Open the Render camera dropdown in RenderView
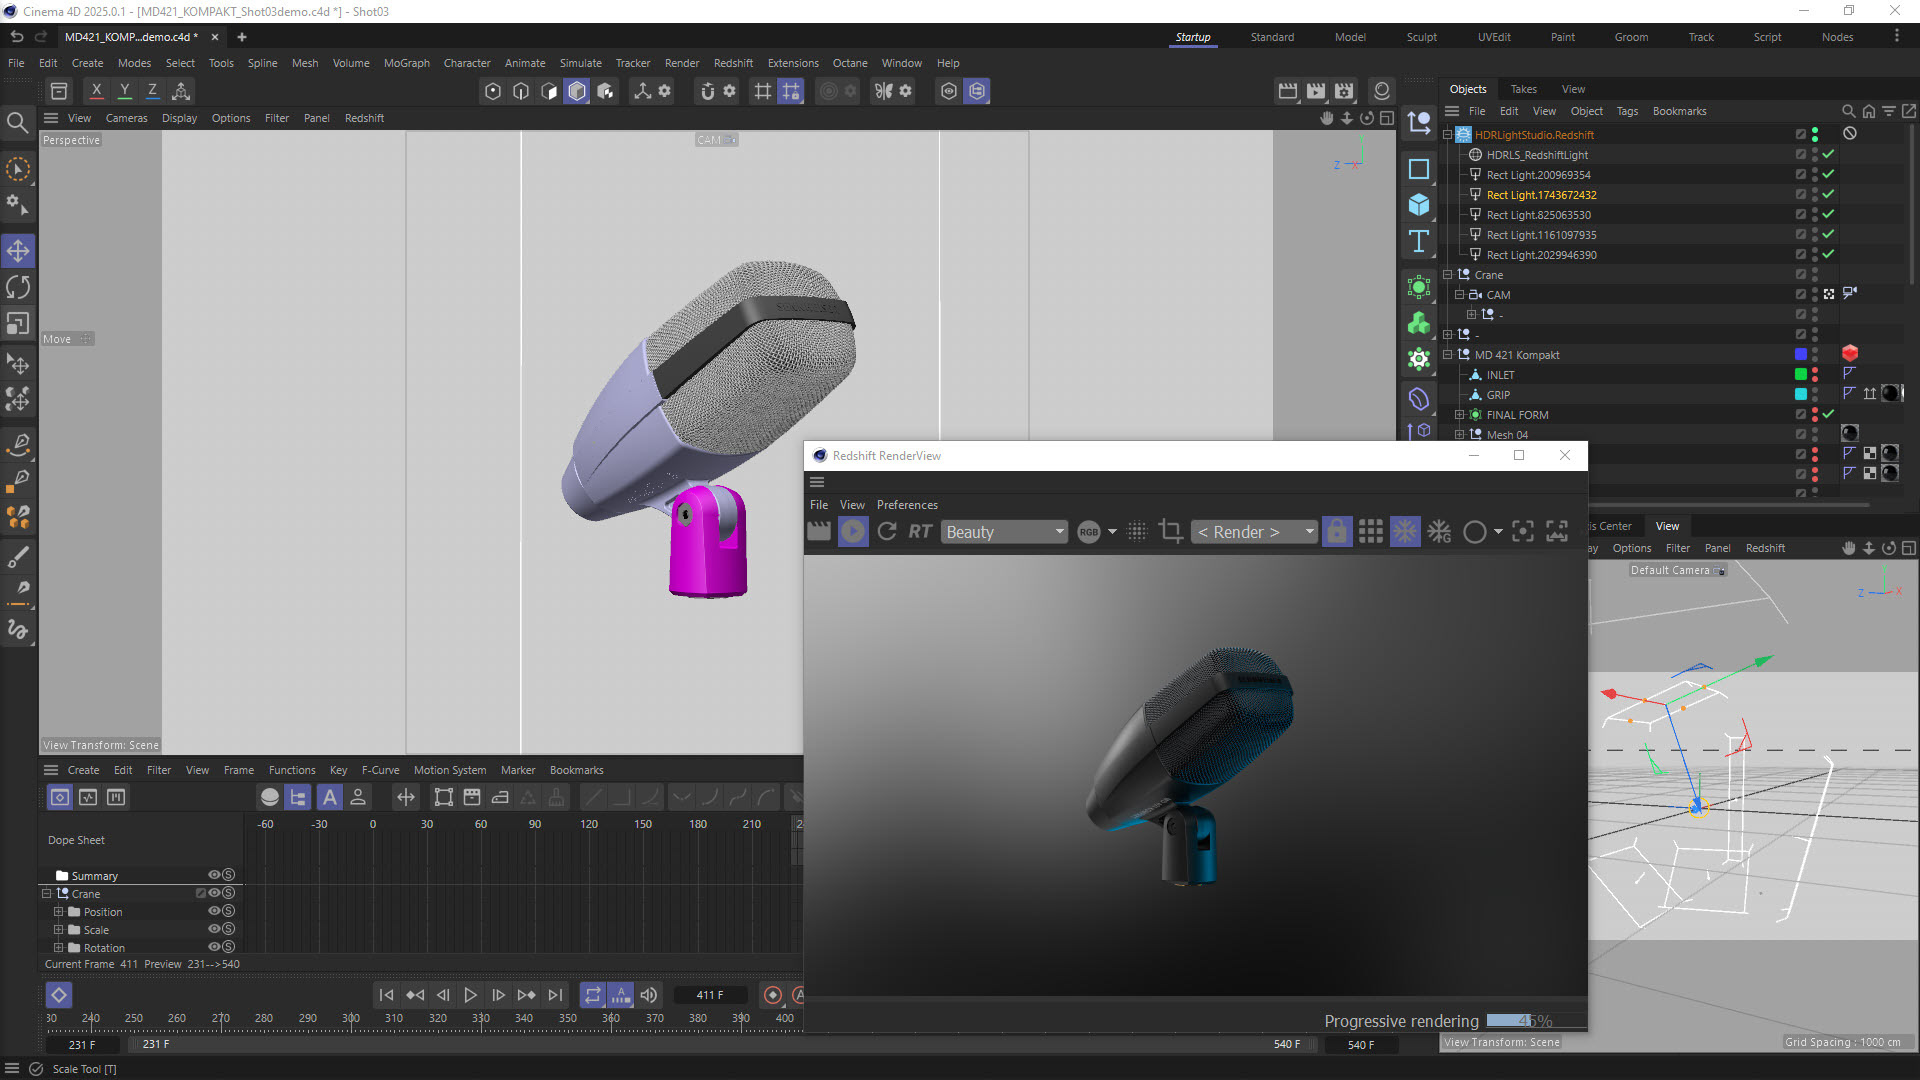This screenshot has width=1920, height=1080. click(x=1255, y=532)
